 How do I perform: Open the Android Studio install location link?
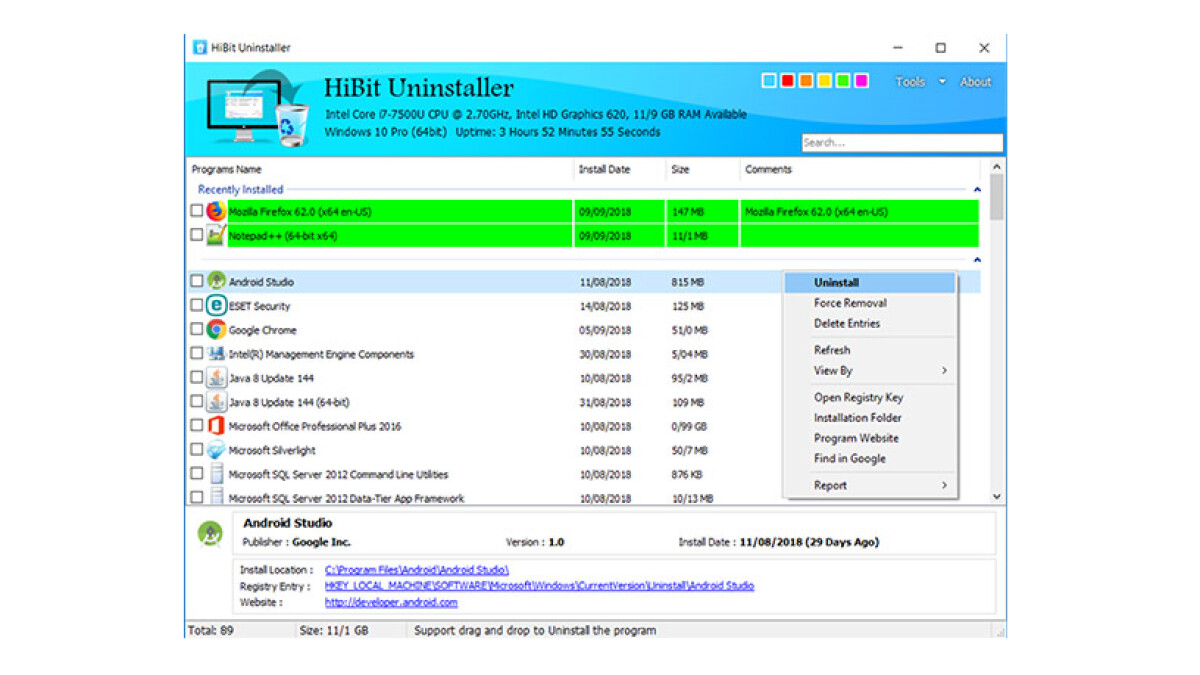tap(417, 570)
